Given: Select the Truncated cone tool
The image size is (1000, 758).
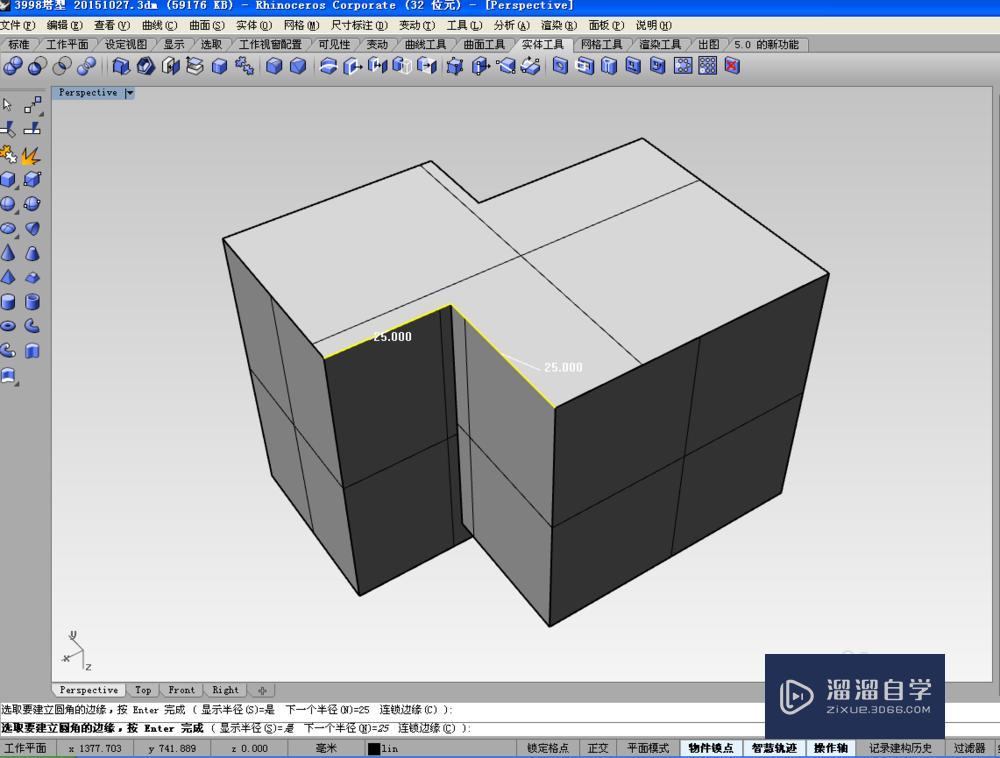Looking at the screenshot, I should (x=32, y=253).
